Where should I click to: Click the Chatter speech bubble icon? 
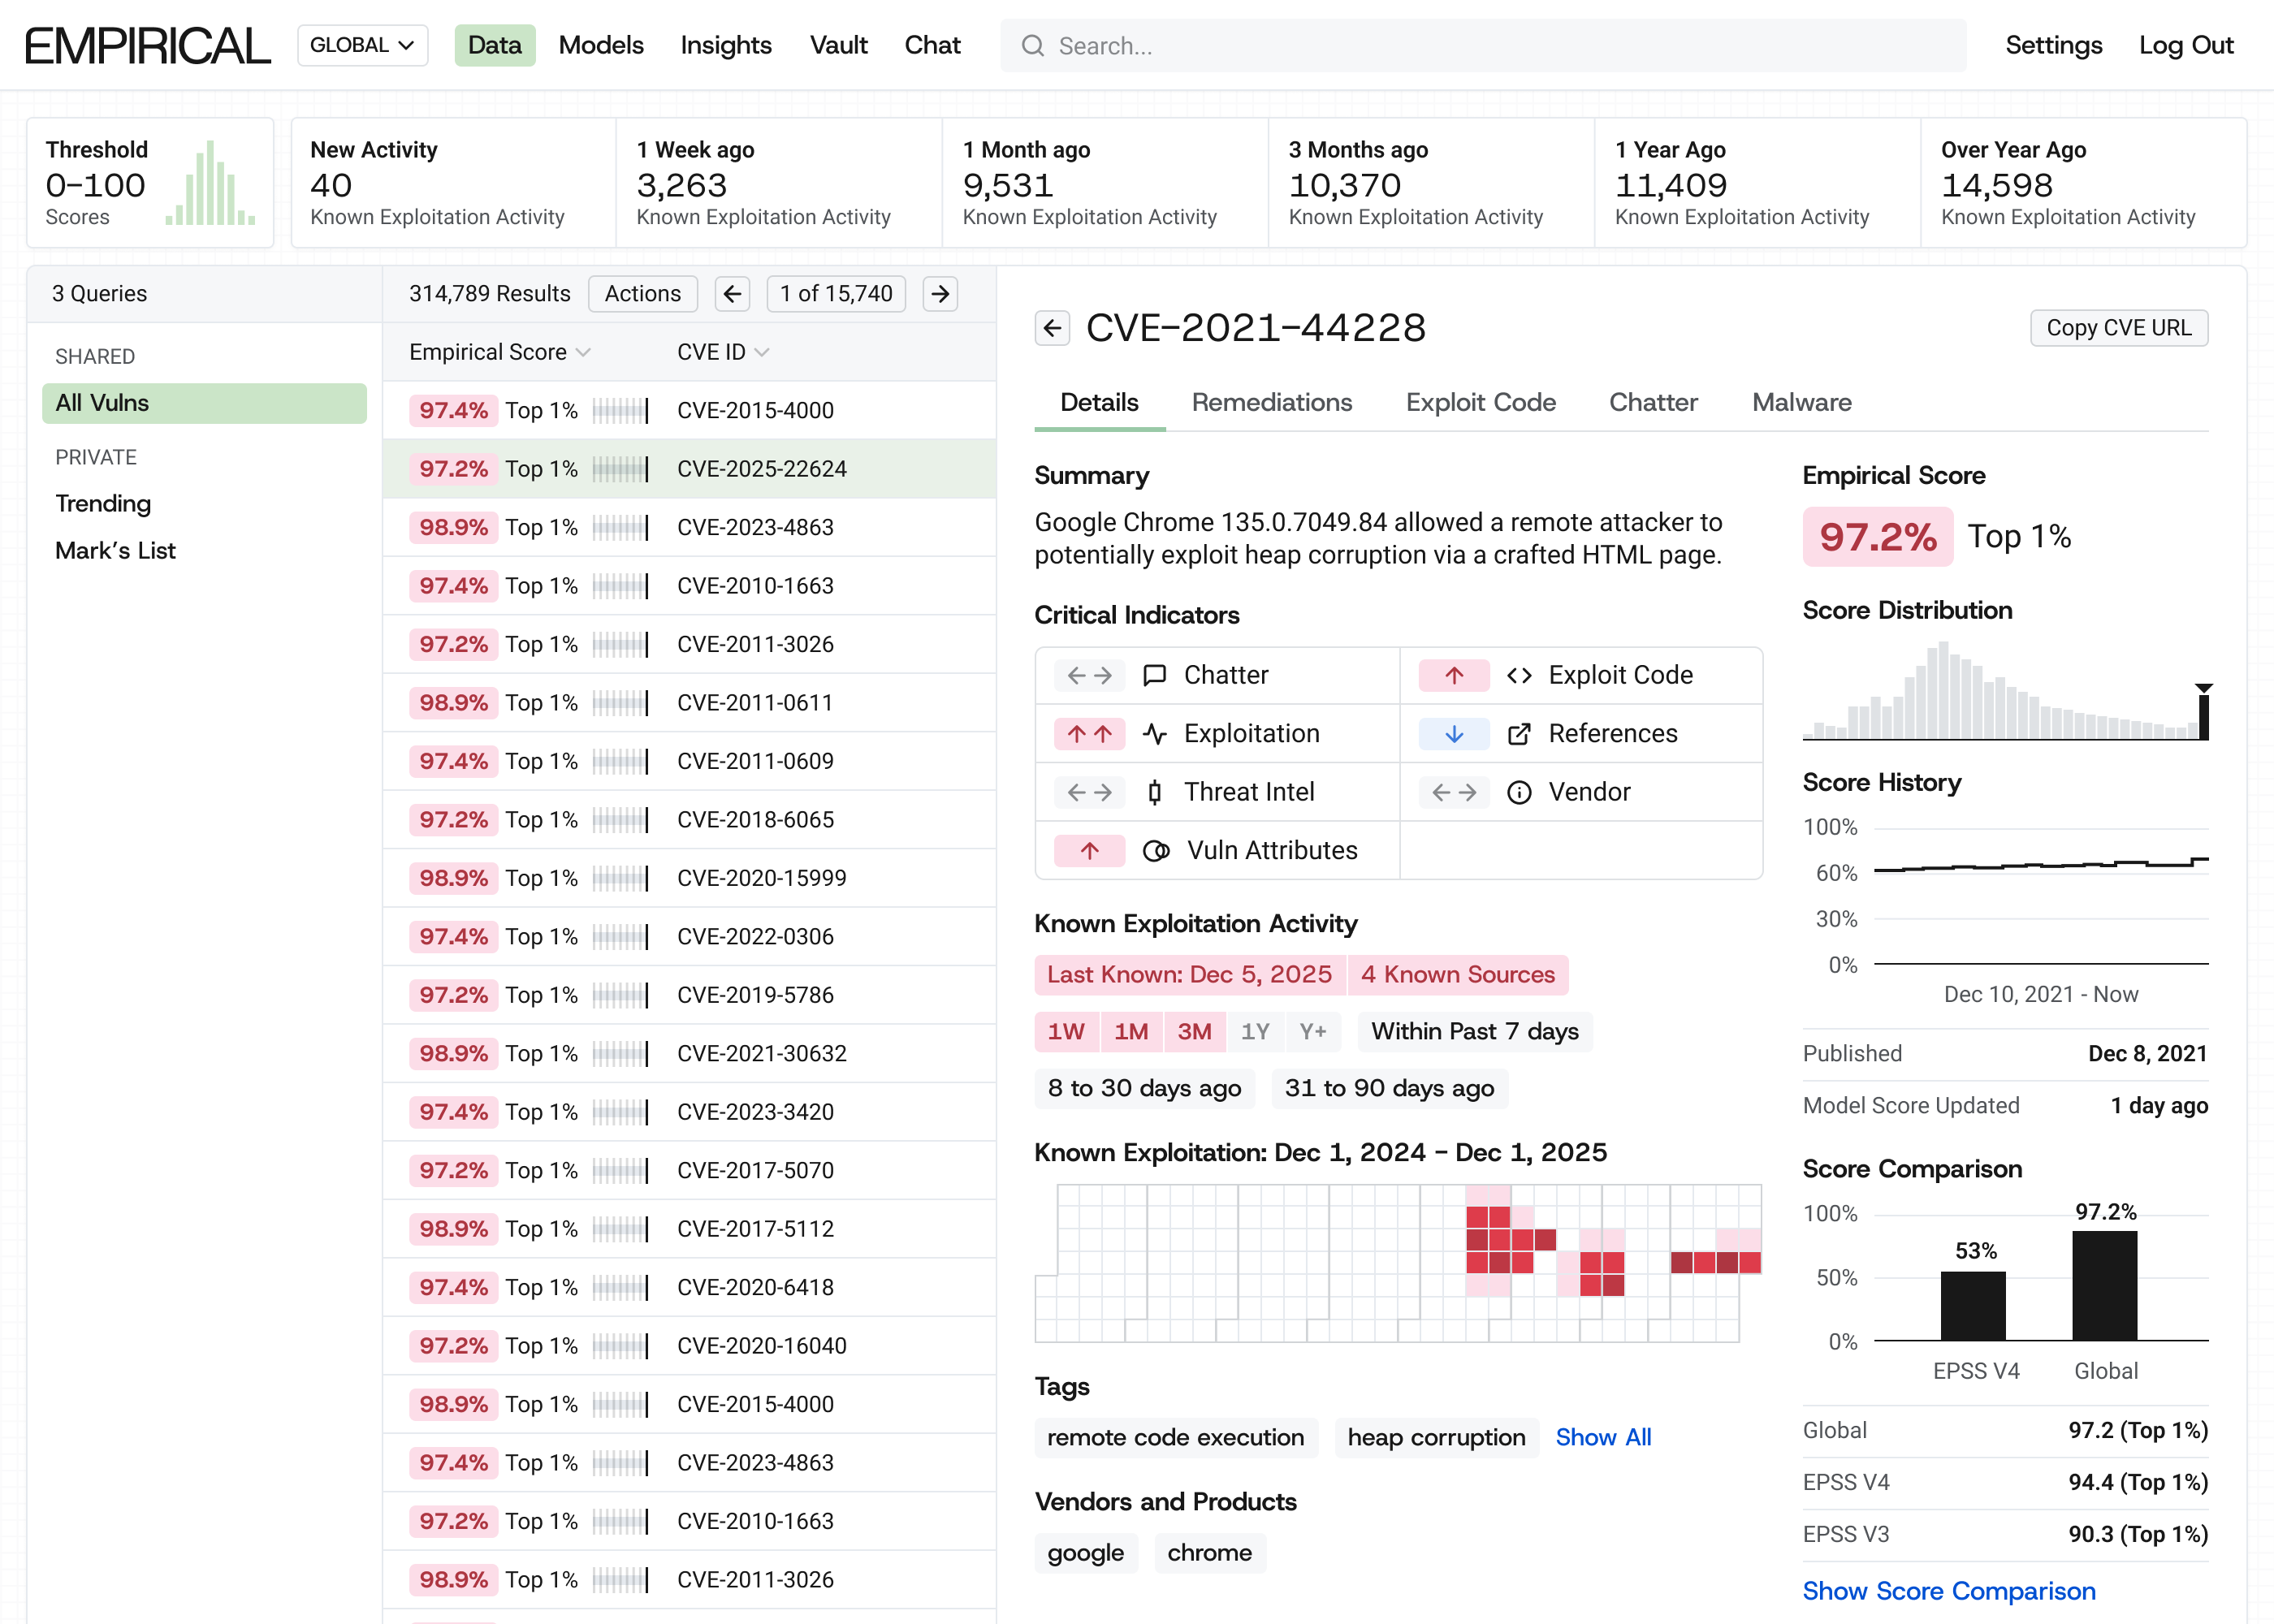1154,675
